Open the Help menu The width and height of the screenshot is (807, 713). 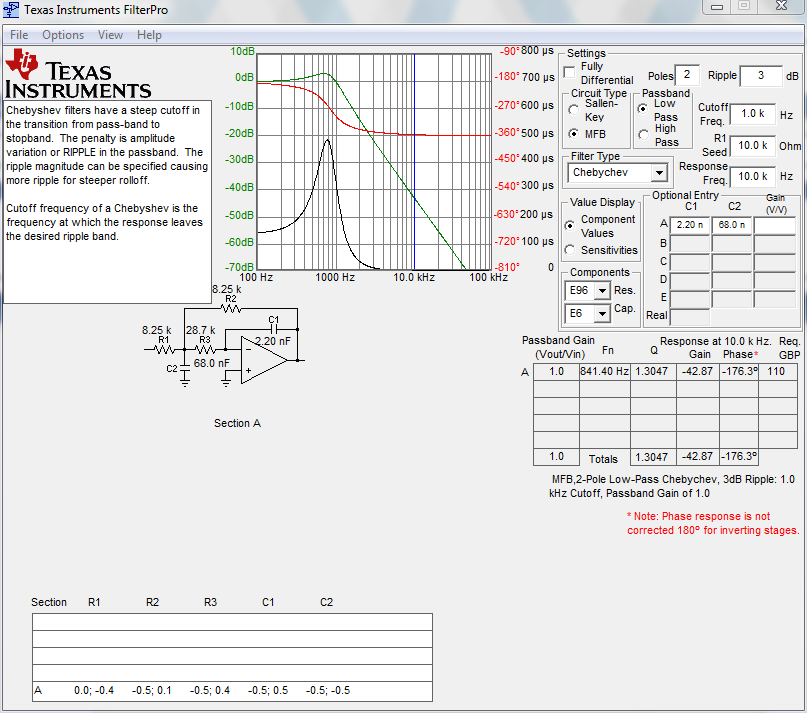149,35
